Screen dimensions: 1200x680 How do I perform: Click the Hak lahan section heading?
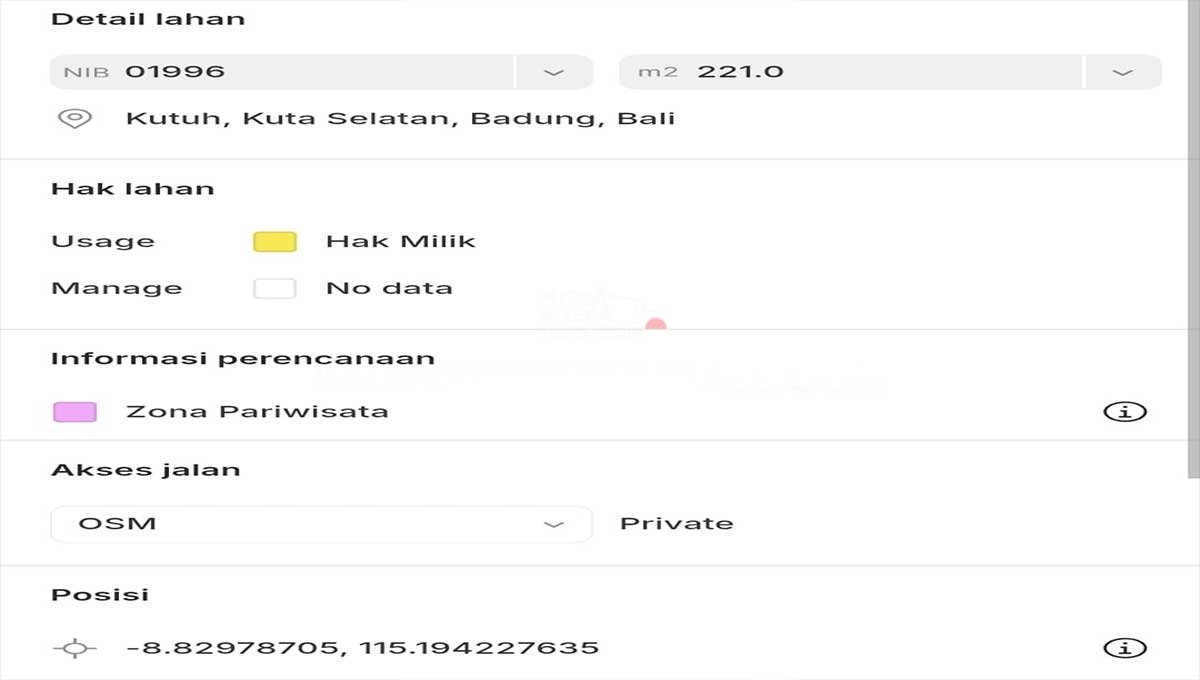(x=133, y=188)
